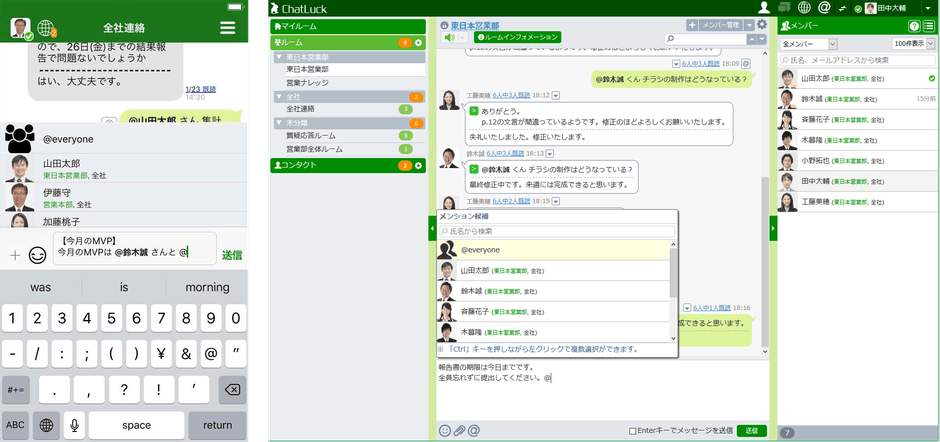940x442 pixels.
Task: Click the globe icon in ChatLuck top bar
Action: pos(804,8)
